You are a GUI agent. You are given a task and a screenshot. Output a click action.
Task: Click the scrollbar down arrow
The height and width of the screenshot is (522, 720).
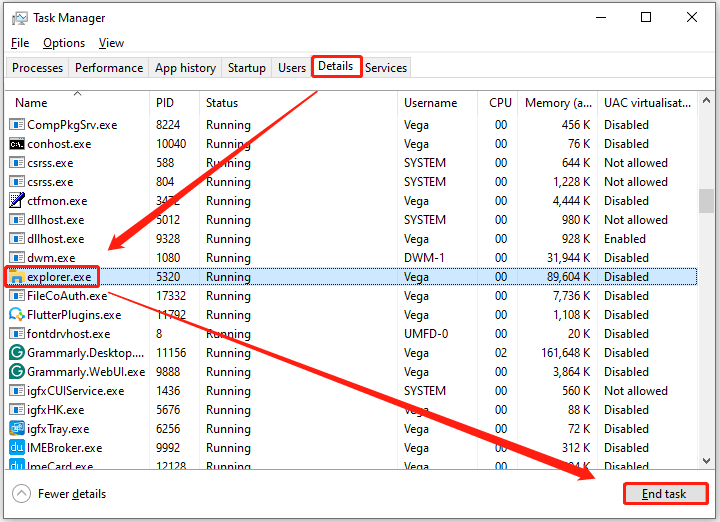pyautogui.click(x=707, y=460)
